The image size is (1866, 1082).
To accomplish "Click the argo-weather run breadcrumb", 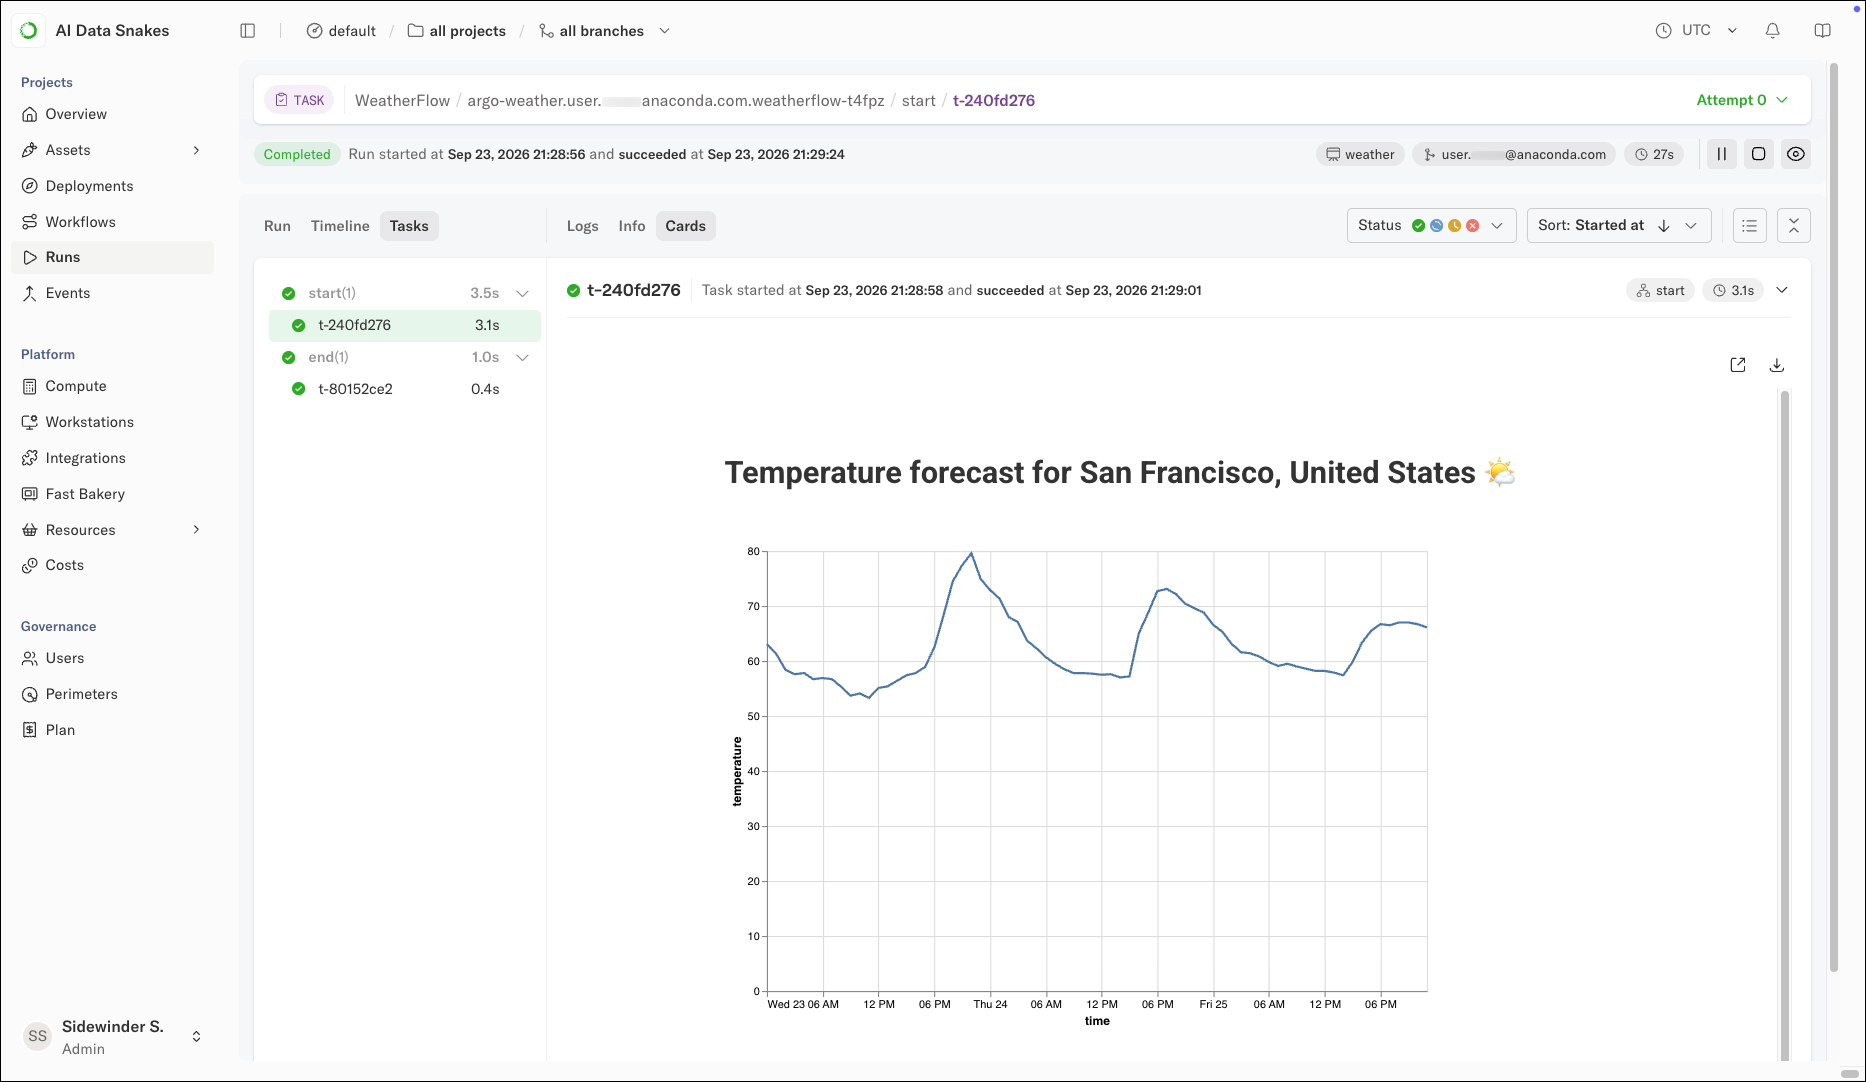I will [x=676, y=100].
